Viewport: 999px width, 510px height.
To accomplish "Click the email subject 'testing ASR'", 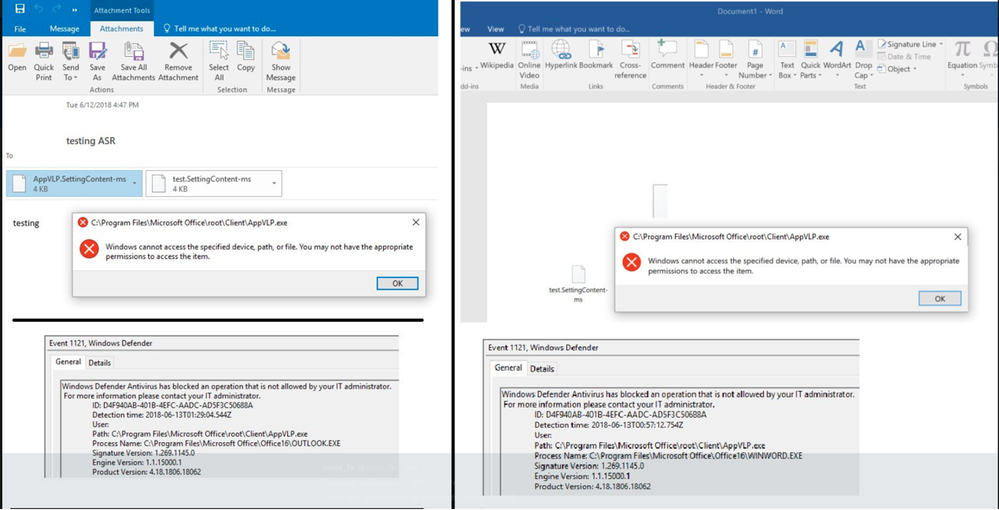I will click(90, 141).
